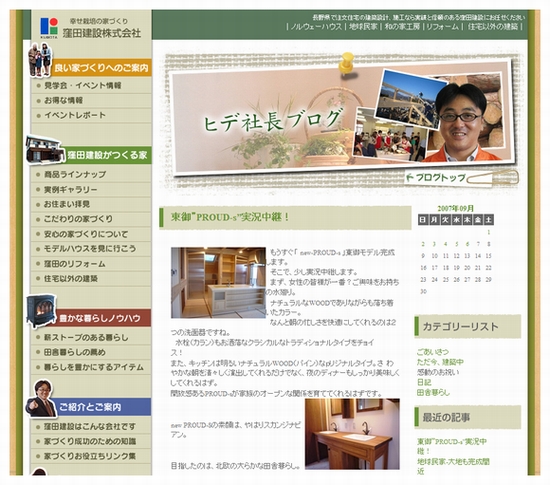Open the 窪田建設がつくる家 section header

pyautogui.click(x=108, y=155)
